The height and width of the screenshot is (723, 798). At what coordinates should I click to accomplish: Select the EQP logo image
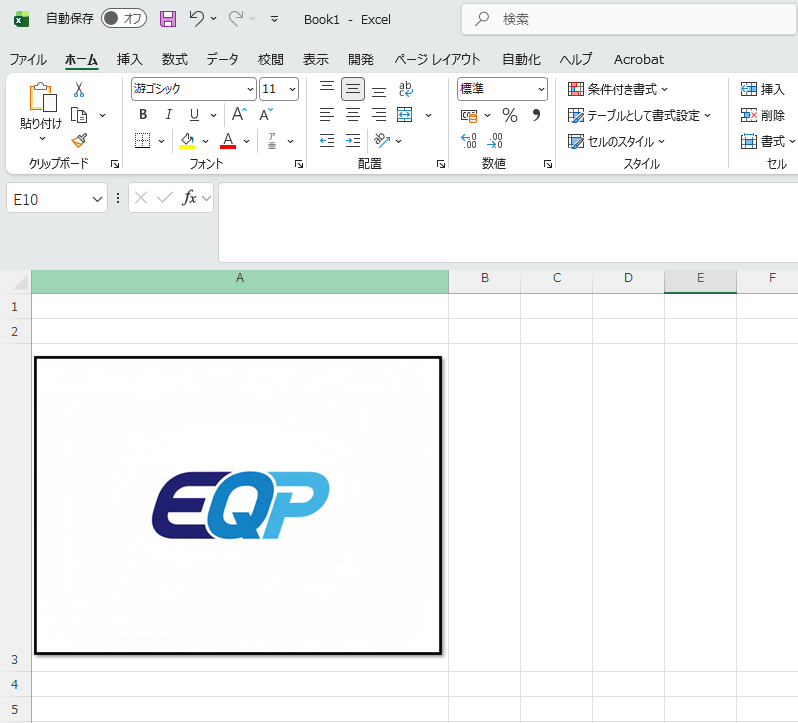239,505
